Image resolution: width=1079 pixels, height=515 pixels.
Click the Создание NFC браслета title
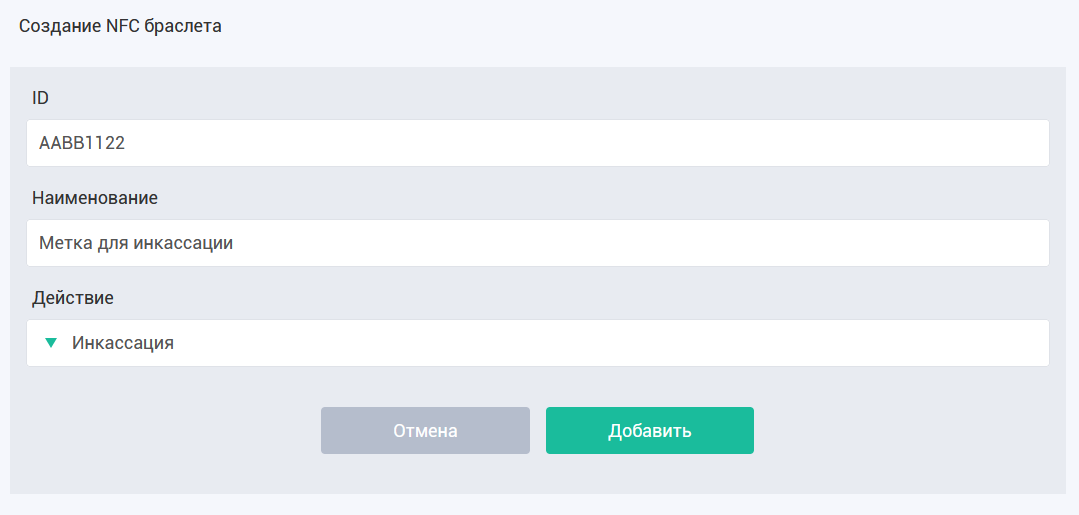point(120,27)
